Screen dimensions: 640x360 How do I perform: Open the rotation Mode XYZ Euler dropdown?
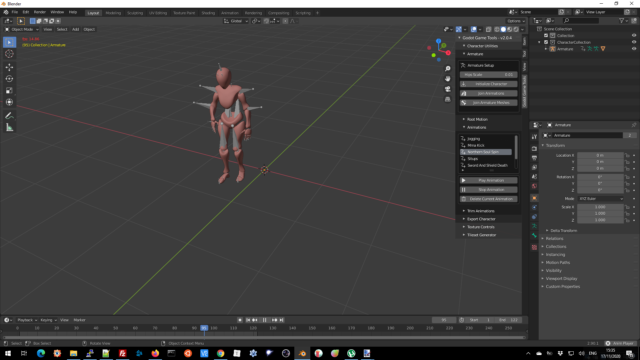click(600, 199)
